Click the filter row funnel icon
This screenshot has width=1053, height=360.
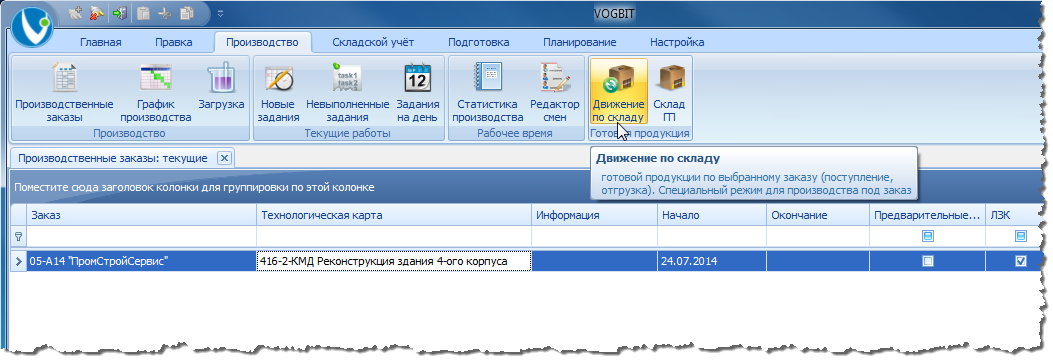click(x=19, y=236)
